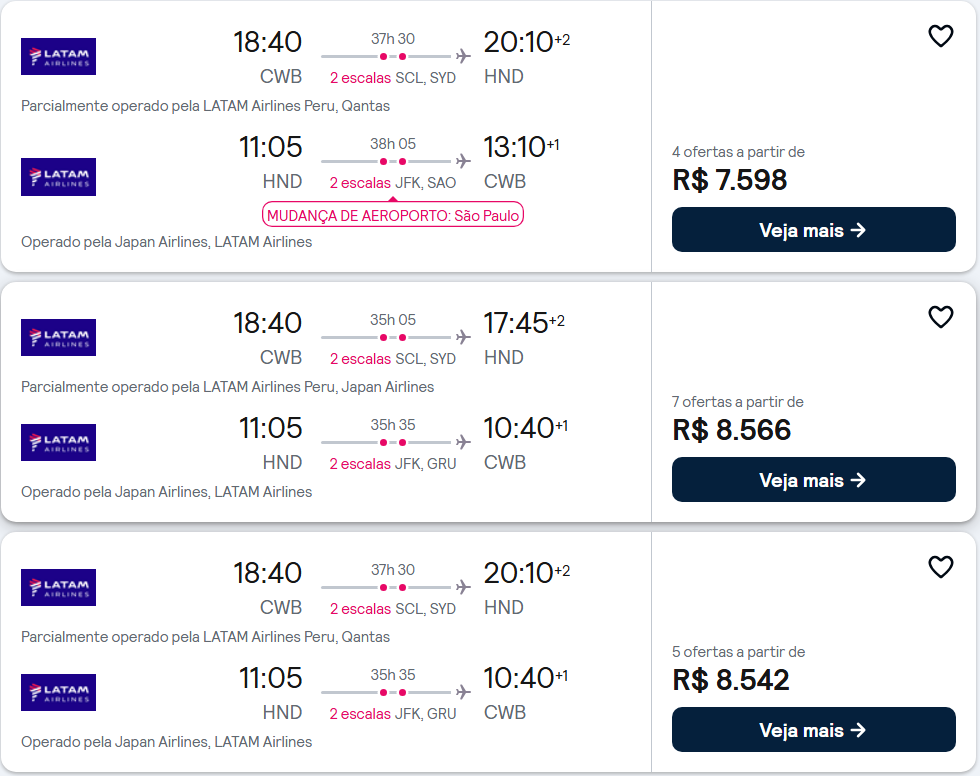Favorite the R$ 8.566 flight offer
The image size is (980, 776).
pyautogui.click(x=940, y=317)
